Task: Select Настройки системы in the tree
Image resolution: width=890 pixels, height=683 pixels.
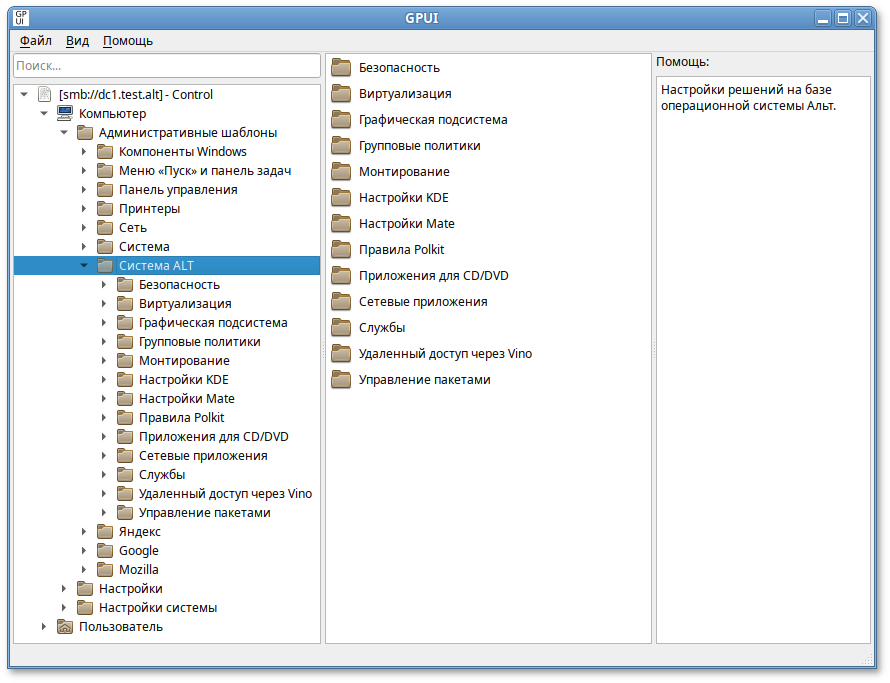Action: point(157,608)
